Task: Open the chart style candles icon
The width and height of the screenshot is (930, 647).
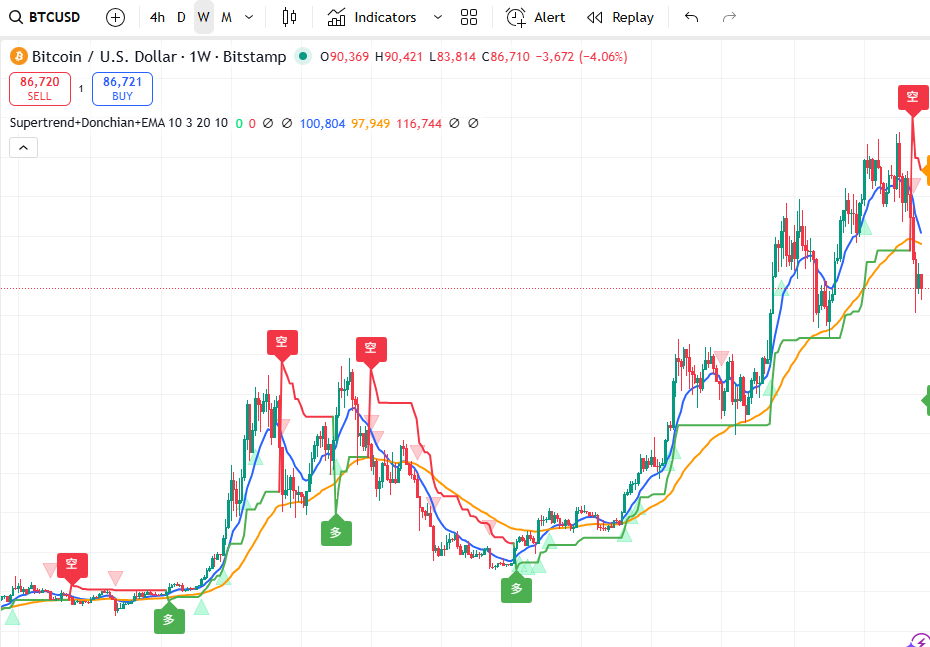Action: (290, 17)
